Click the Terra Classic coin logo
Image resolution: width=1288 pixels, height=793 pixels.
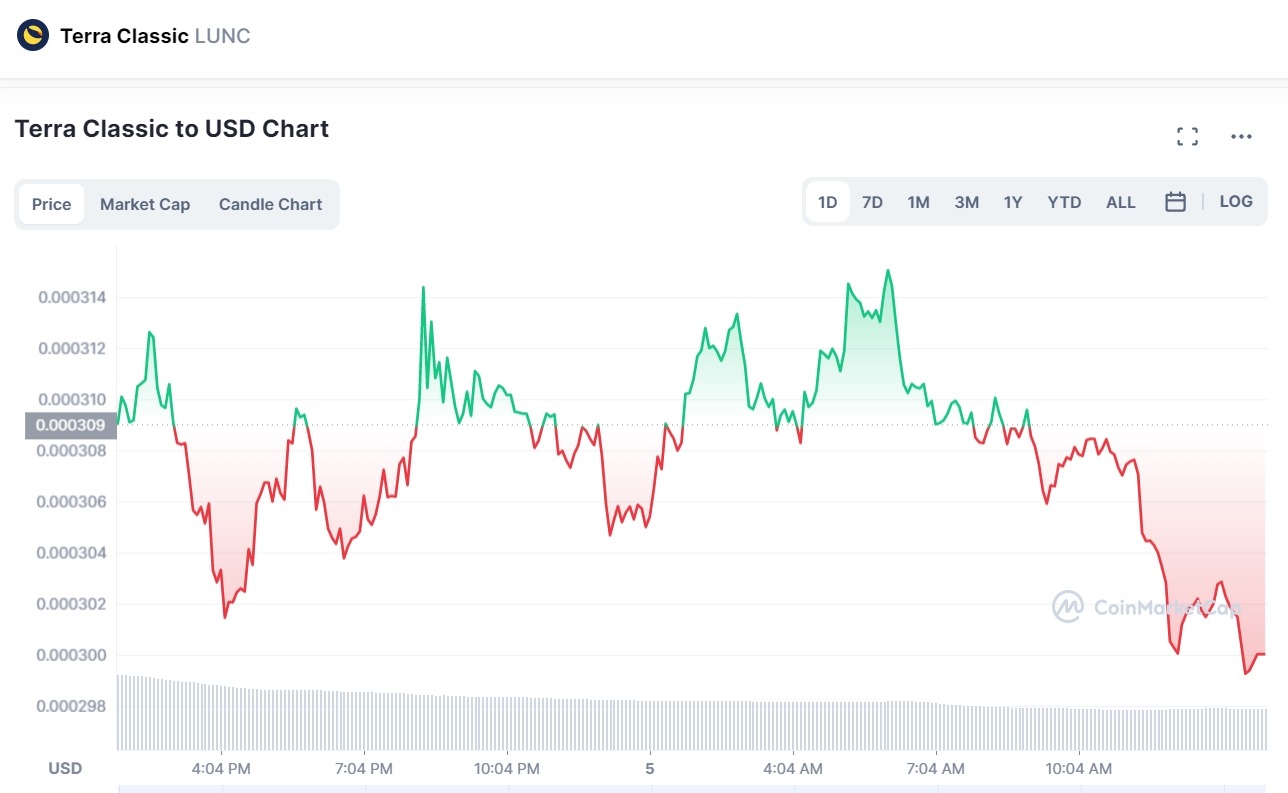pos(33,36)
